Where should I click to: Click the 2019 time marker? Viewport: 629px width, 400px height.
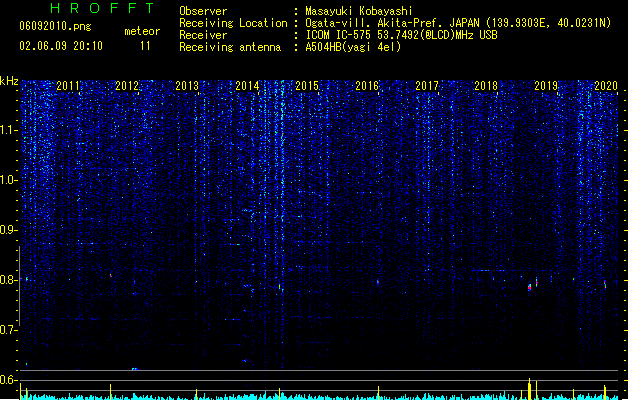(x=546, y=86)
